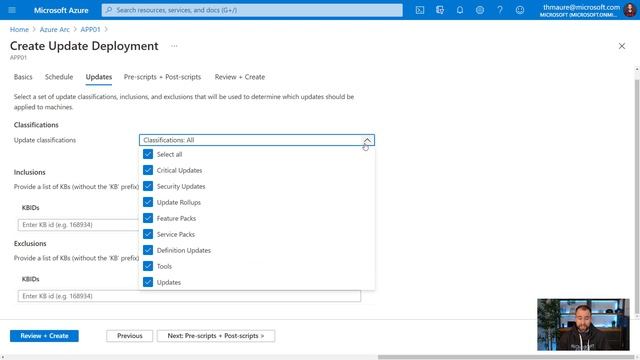
Task: Click the Inclusions KB id field
Action: pos(78,225)
